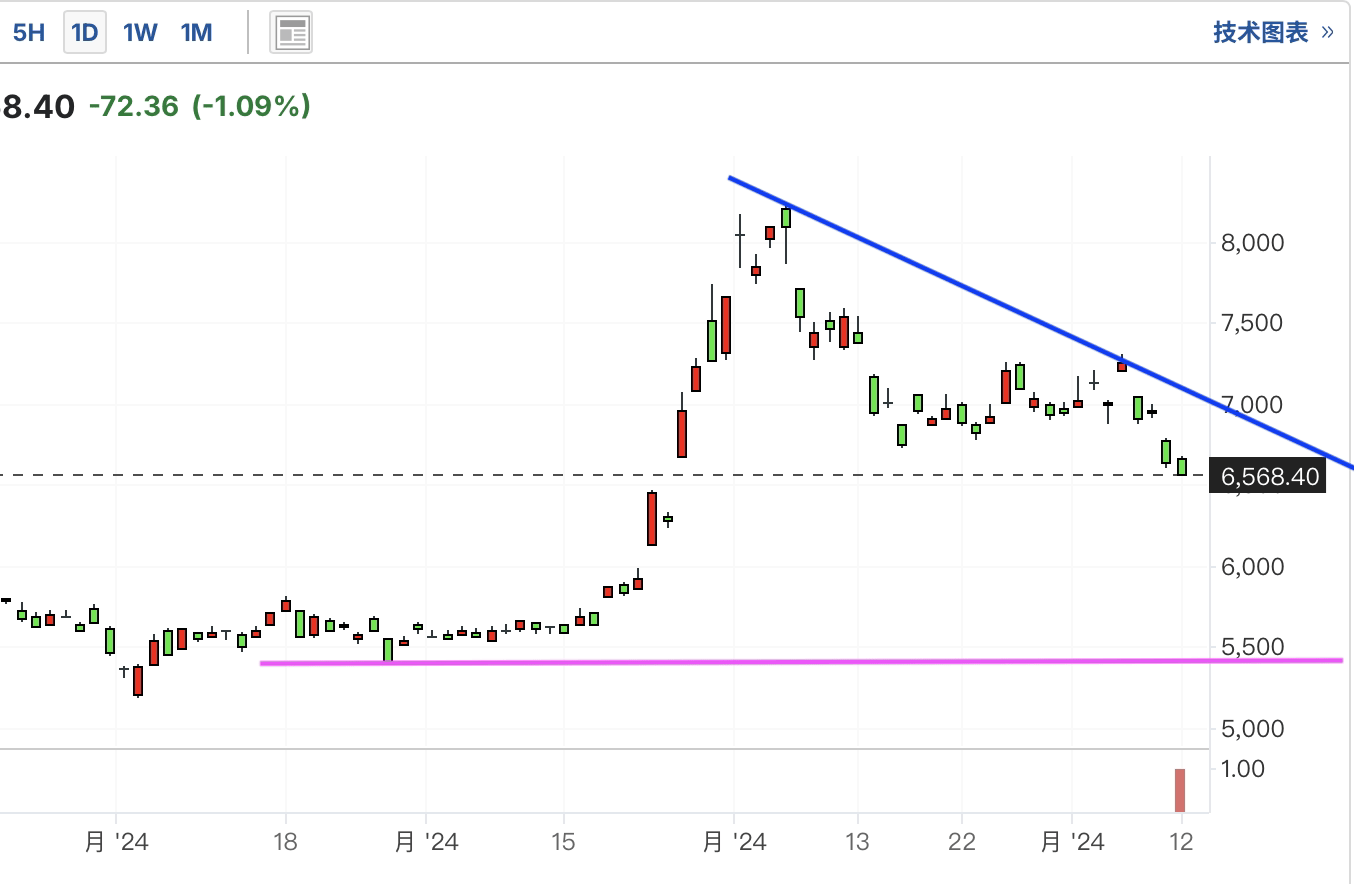Image resolution: width=1354 pixels, height=884 pixels.
Task: Click the 6,000 price axis label
Action: click(1252, 567)
